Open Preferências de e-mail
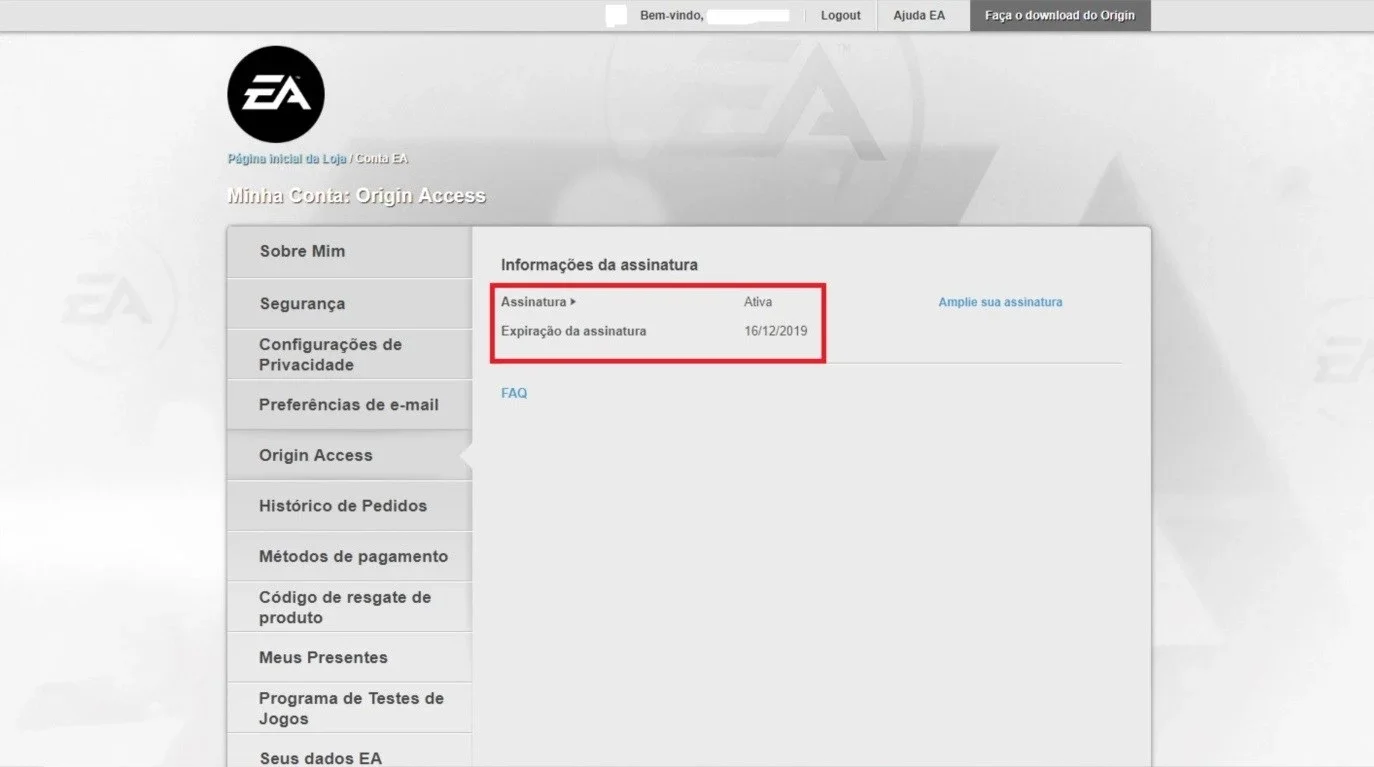Image resolution: width=1374 pixels, height=767 pixels. pyautogui.click(x=349, y=405)
